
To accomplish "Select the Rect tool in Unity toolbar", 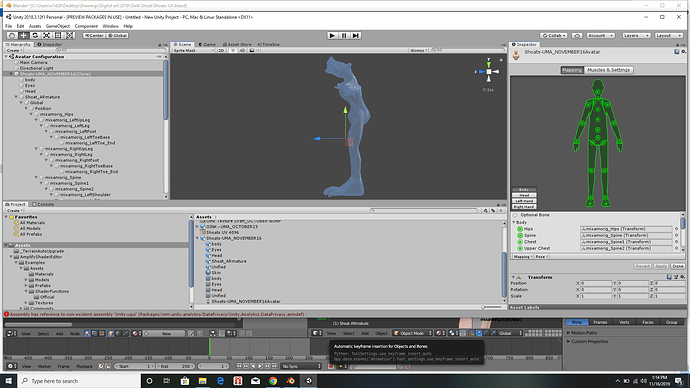I will 58,35.
